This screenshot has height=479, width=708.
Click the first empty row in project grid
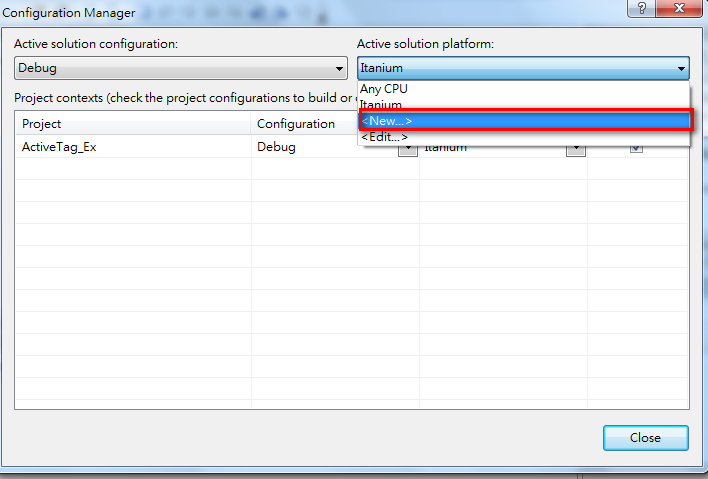pyautogui.click(x=132, y=169)
